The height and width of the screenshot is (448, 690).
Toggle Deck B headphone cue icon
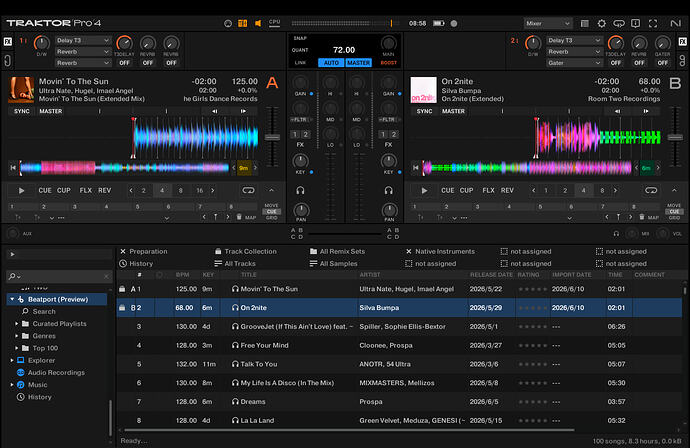click(x=389, y=190)
